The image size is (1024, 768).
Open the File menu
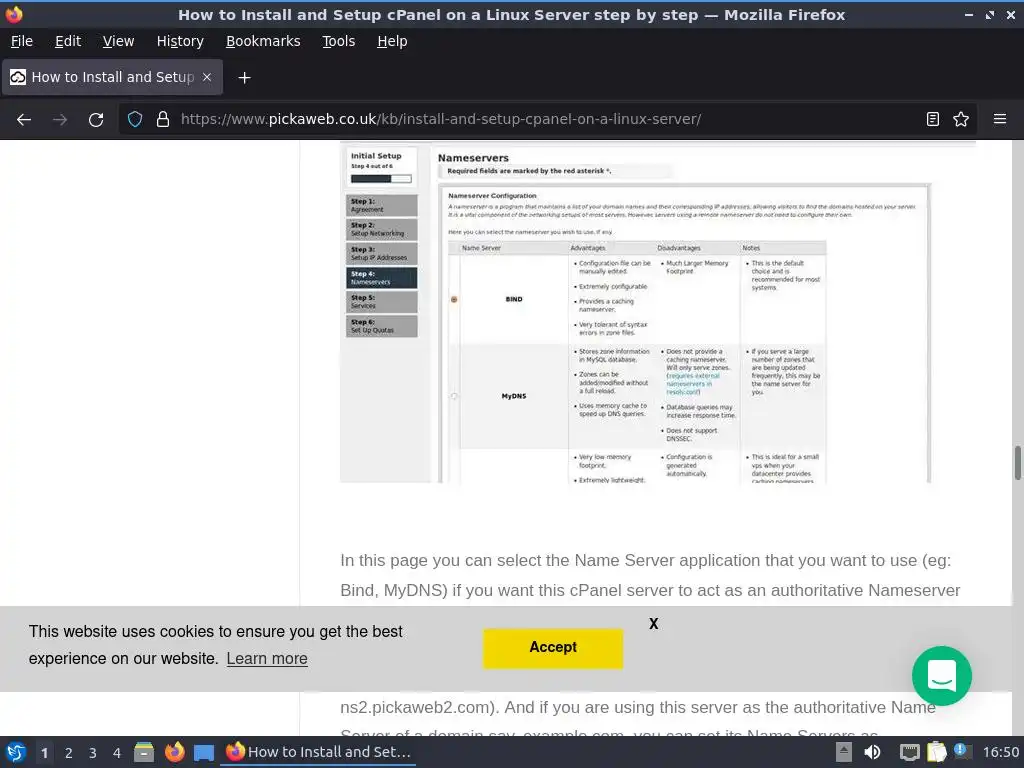click(x=22, y=41)
